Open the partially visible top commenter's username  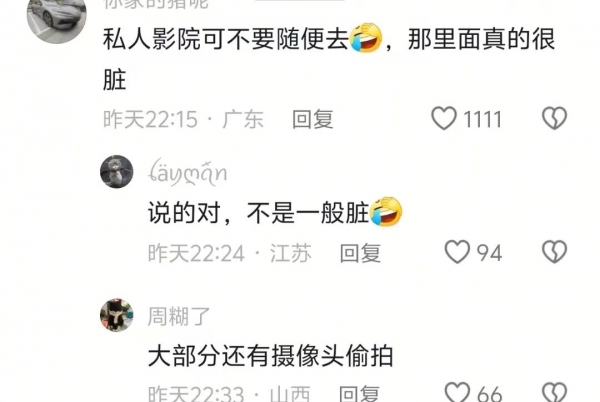(156, 4)
